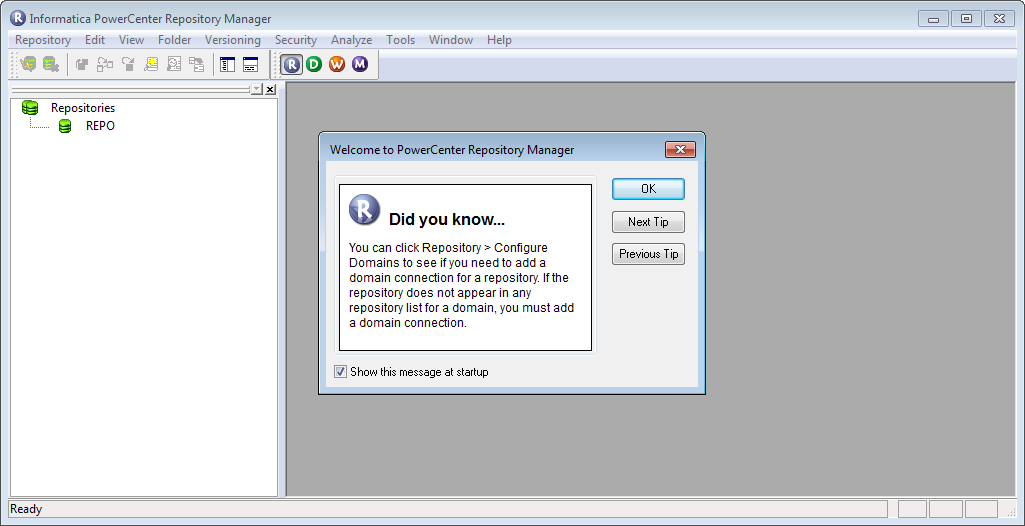This screenshot has height=526, width=1025.
Task: Open the Tools menu
Action: click(x=400, y=40)
